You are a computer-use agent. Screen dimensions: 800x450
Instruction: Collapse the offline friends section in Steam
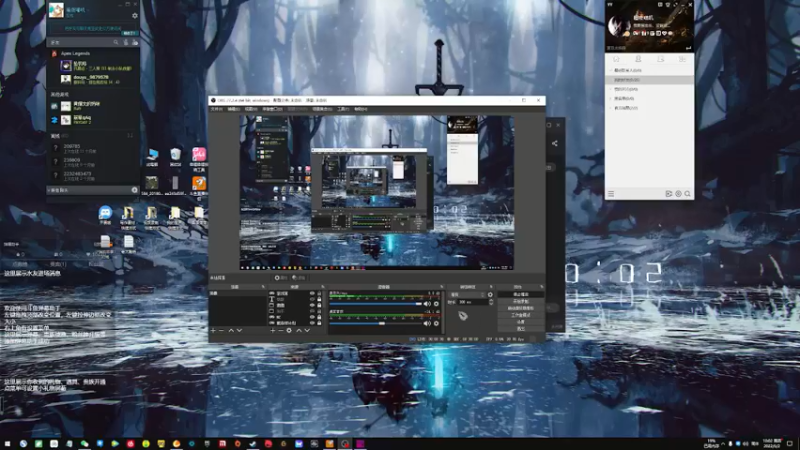(59, 136)
